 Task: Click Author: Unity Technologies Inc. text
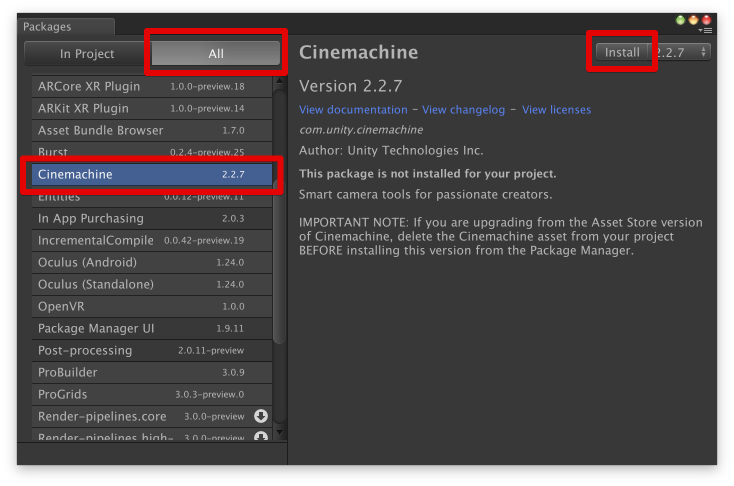coord(391,150)
